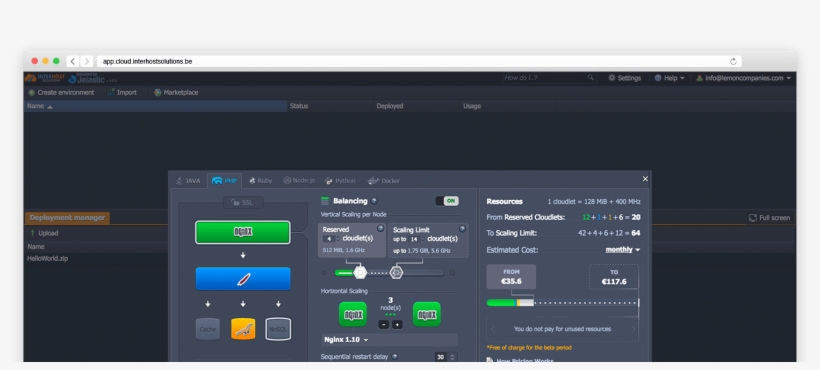Click the cost usage progress bar
The width and height of the screenshot is (820, 370).
click(563, 303)
